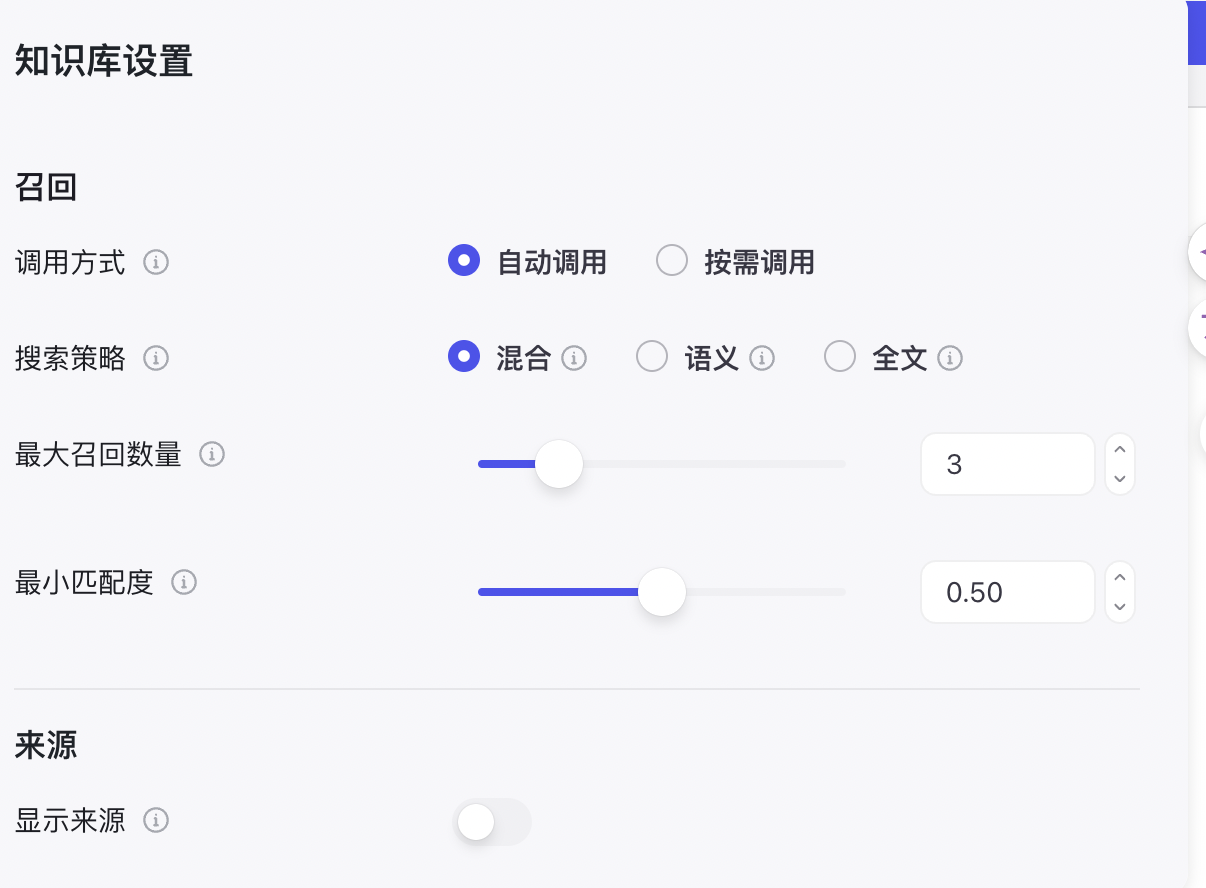The height and width of the screenshot is (888, 1206).
Task: Enable the 显示来源 toggle switch
Action: click(492, 822)
